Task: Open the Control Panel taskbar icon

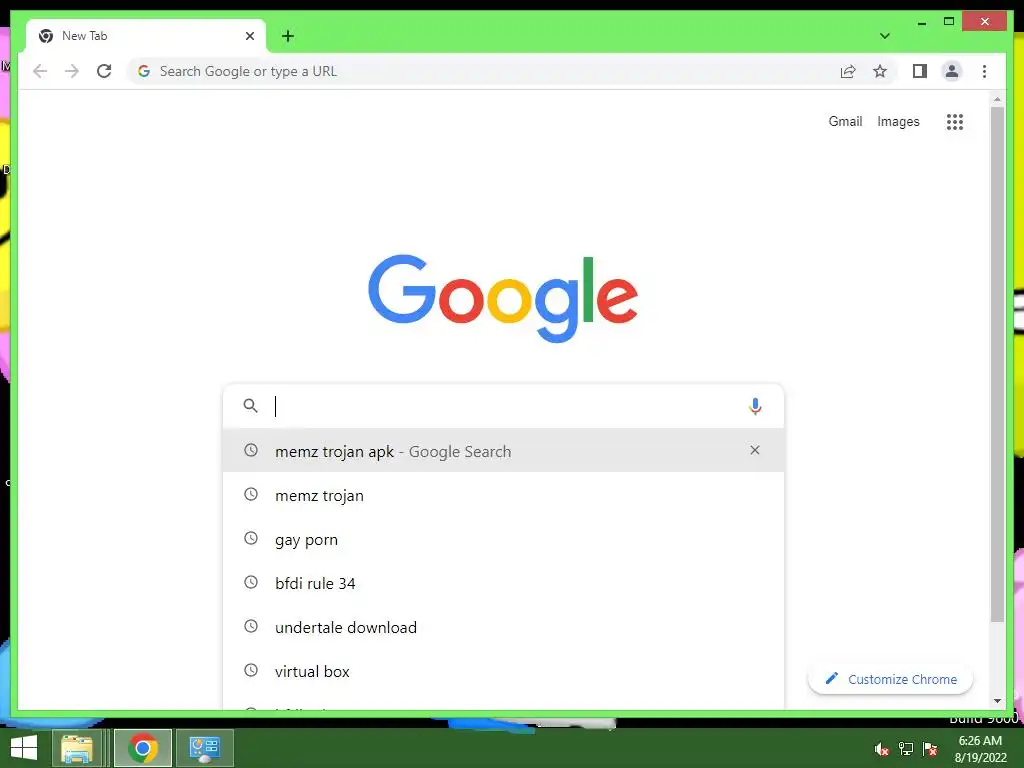Action: (204, 748)
